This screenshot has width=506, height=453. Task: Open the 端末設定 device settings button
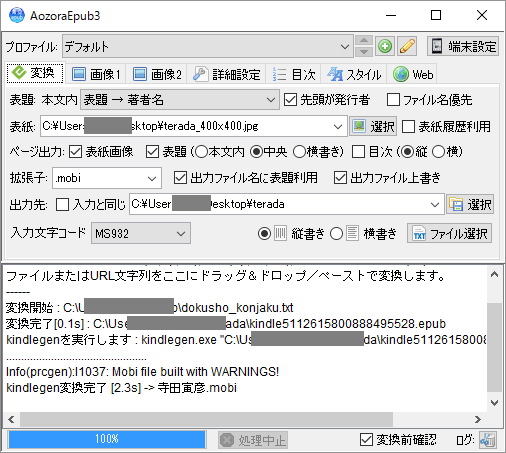(x=463, y=46)
